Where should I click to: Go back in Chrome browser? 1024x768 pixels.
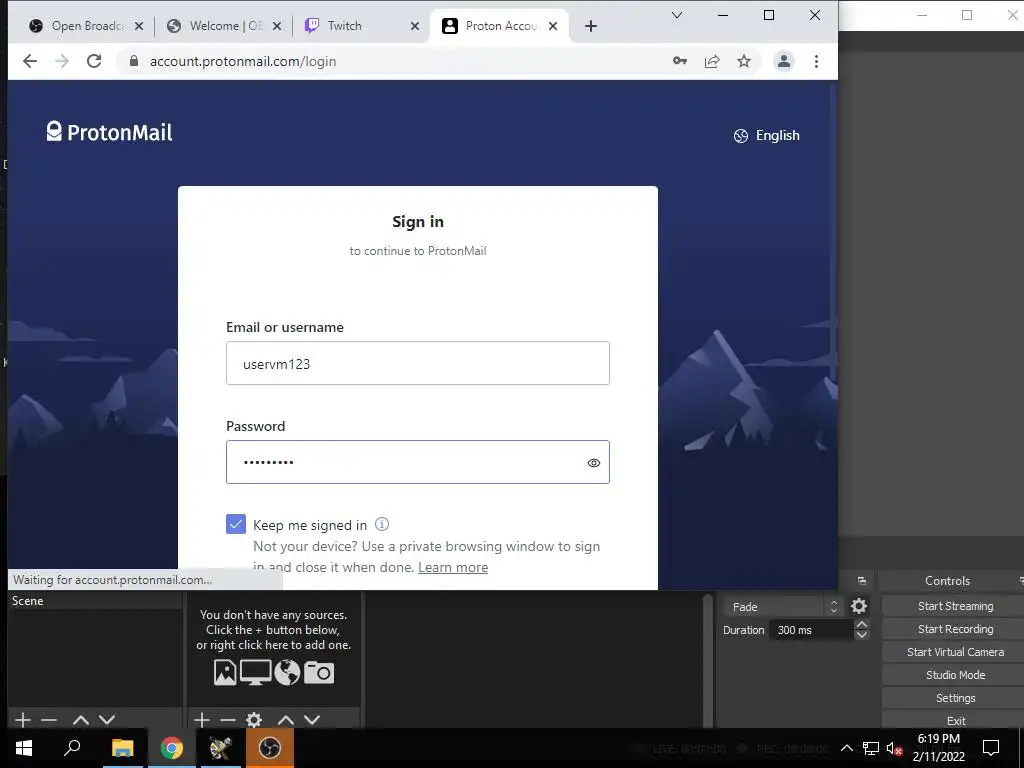tap(30, 61)
